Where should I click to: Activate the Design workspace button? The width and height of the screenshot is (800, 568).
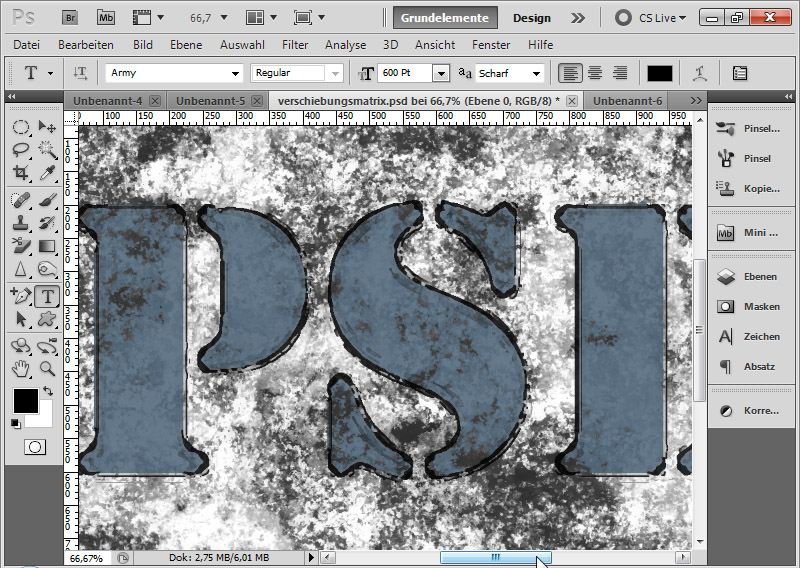532,18
